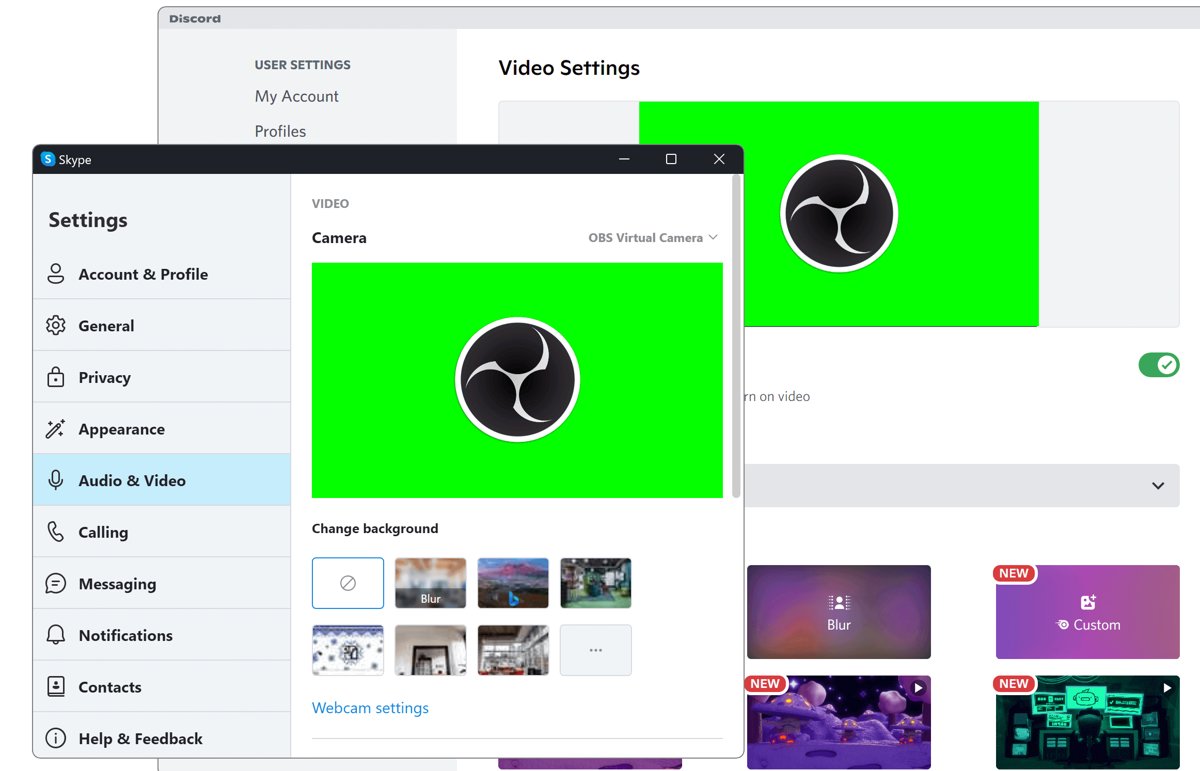Screen dimensions: 1200x771
Task: Maximize the Skype window
Action: point(671,159)
